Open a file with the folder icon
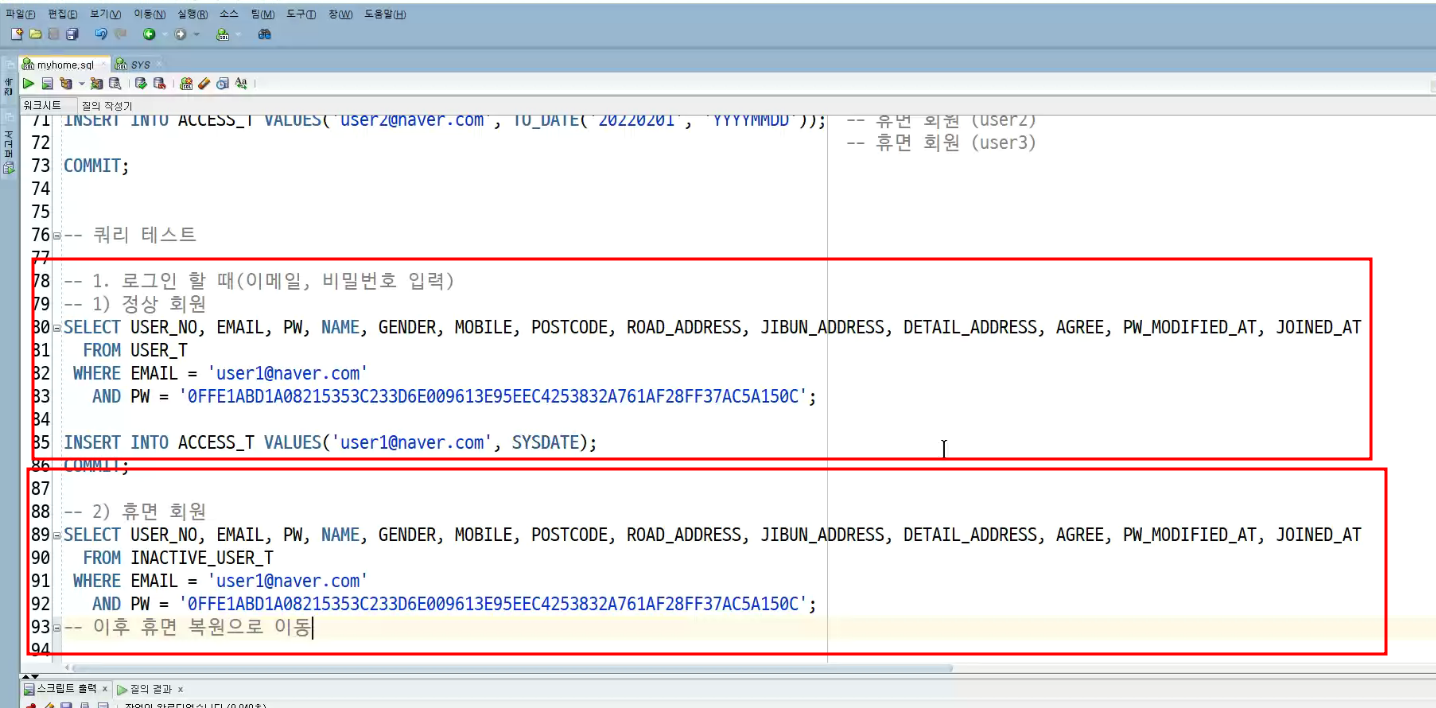1436x708 pixels. pyautogui.click(x=35, y=34)
